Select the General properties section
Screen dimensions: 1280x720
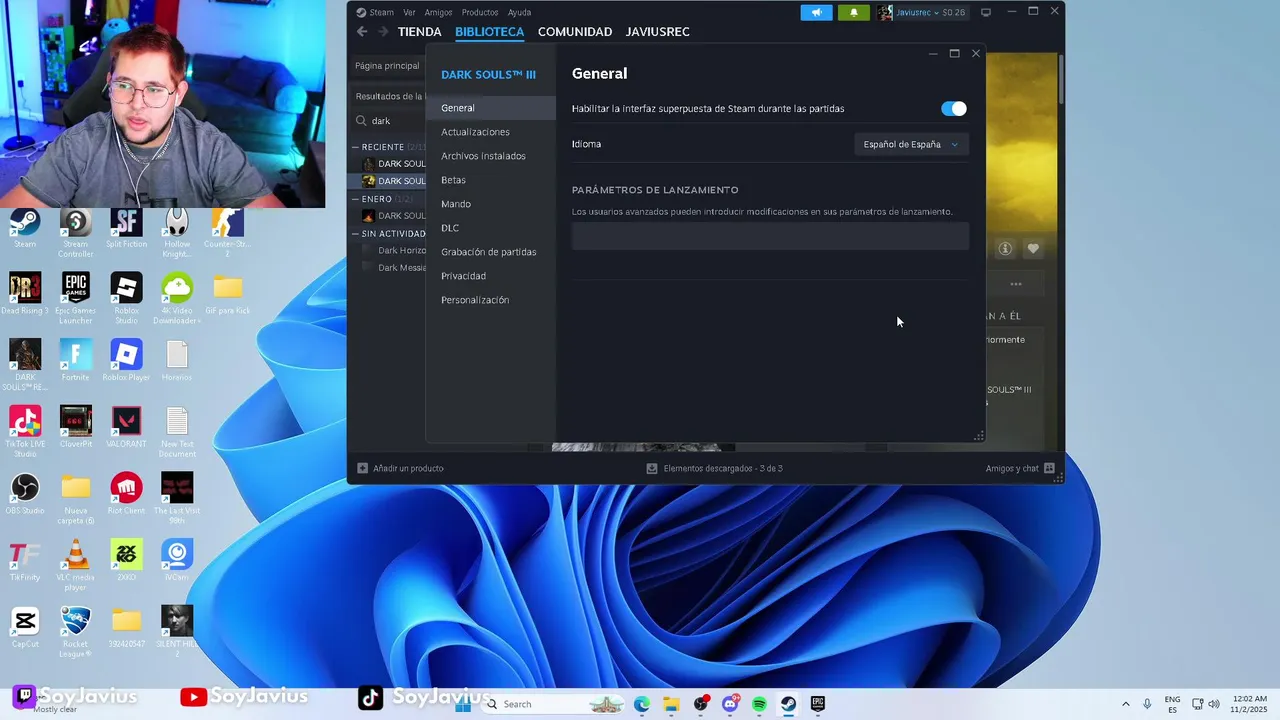(x=490, y=108)
